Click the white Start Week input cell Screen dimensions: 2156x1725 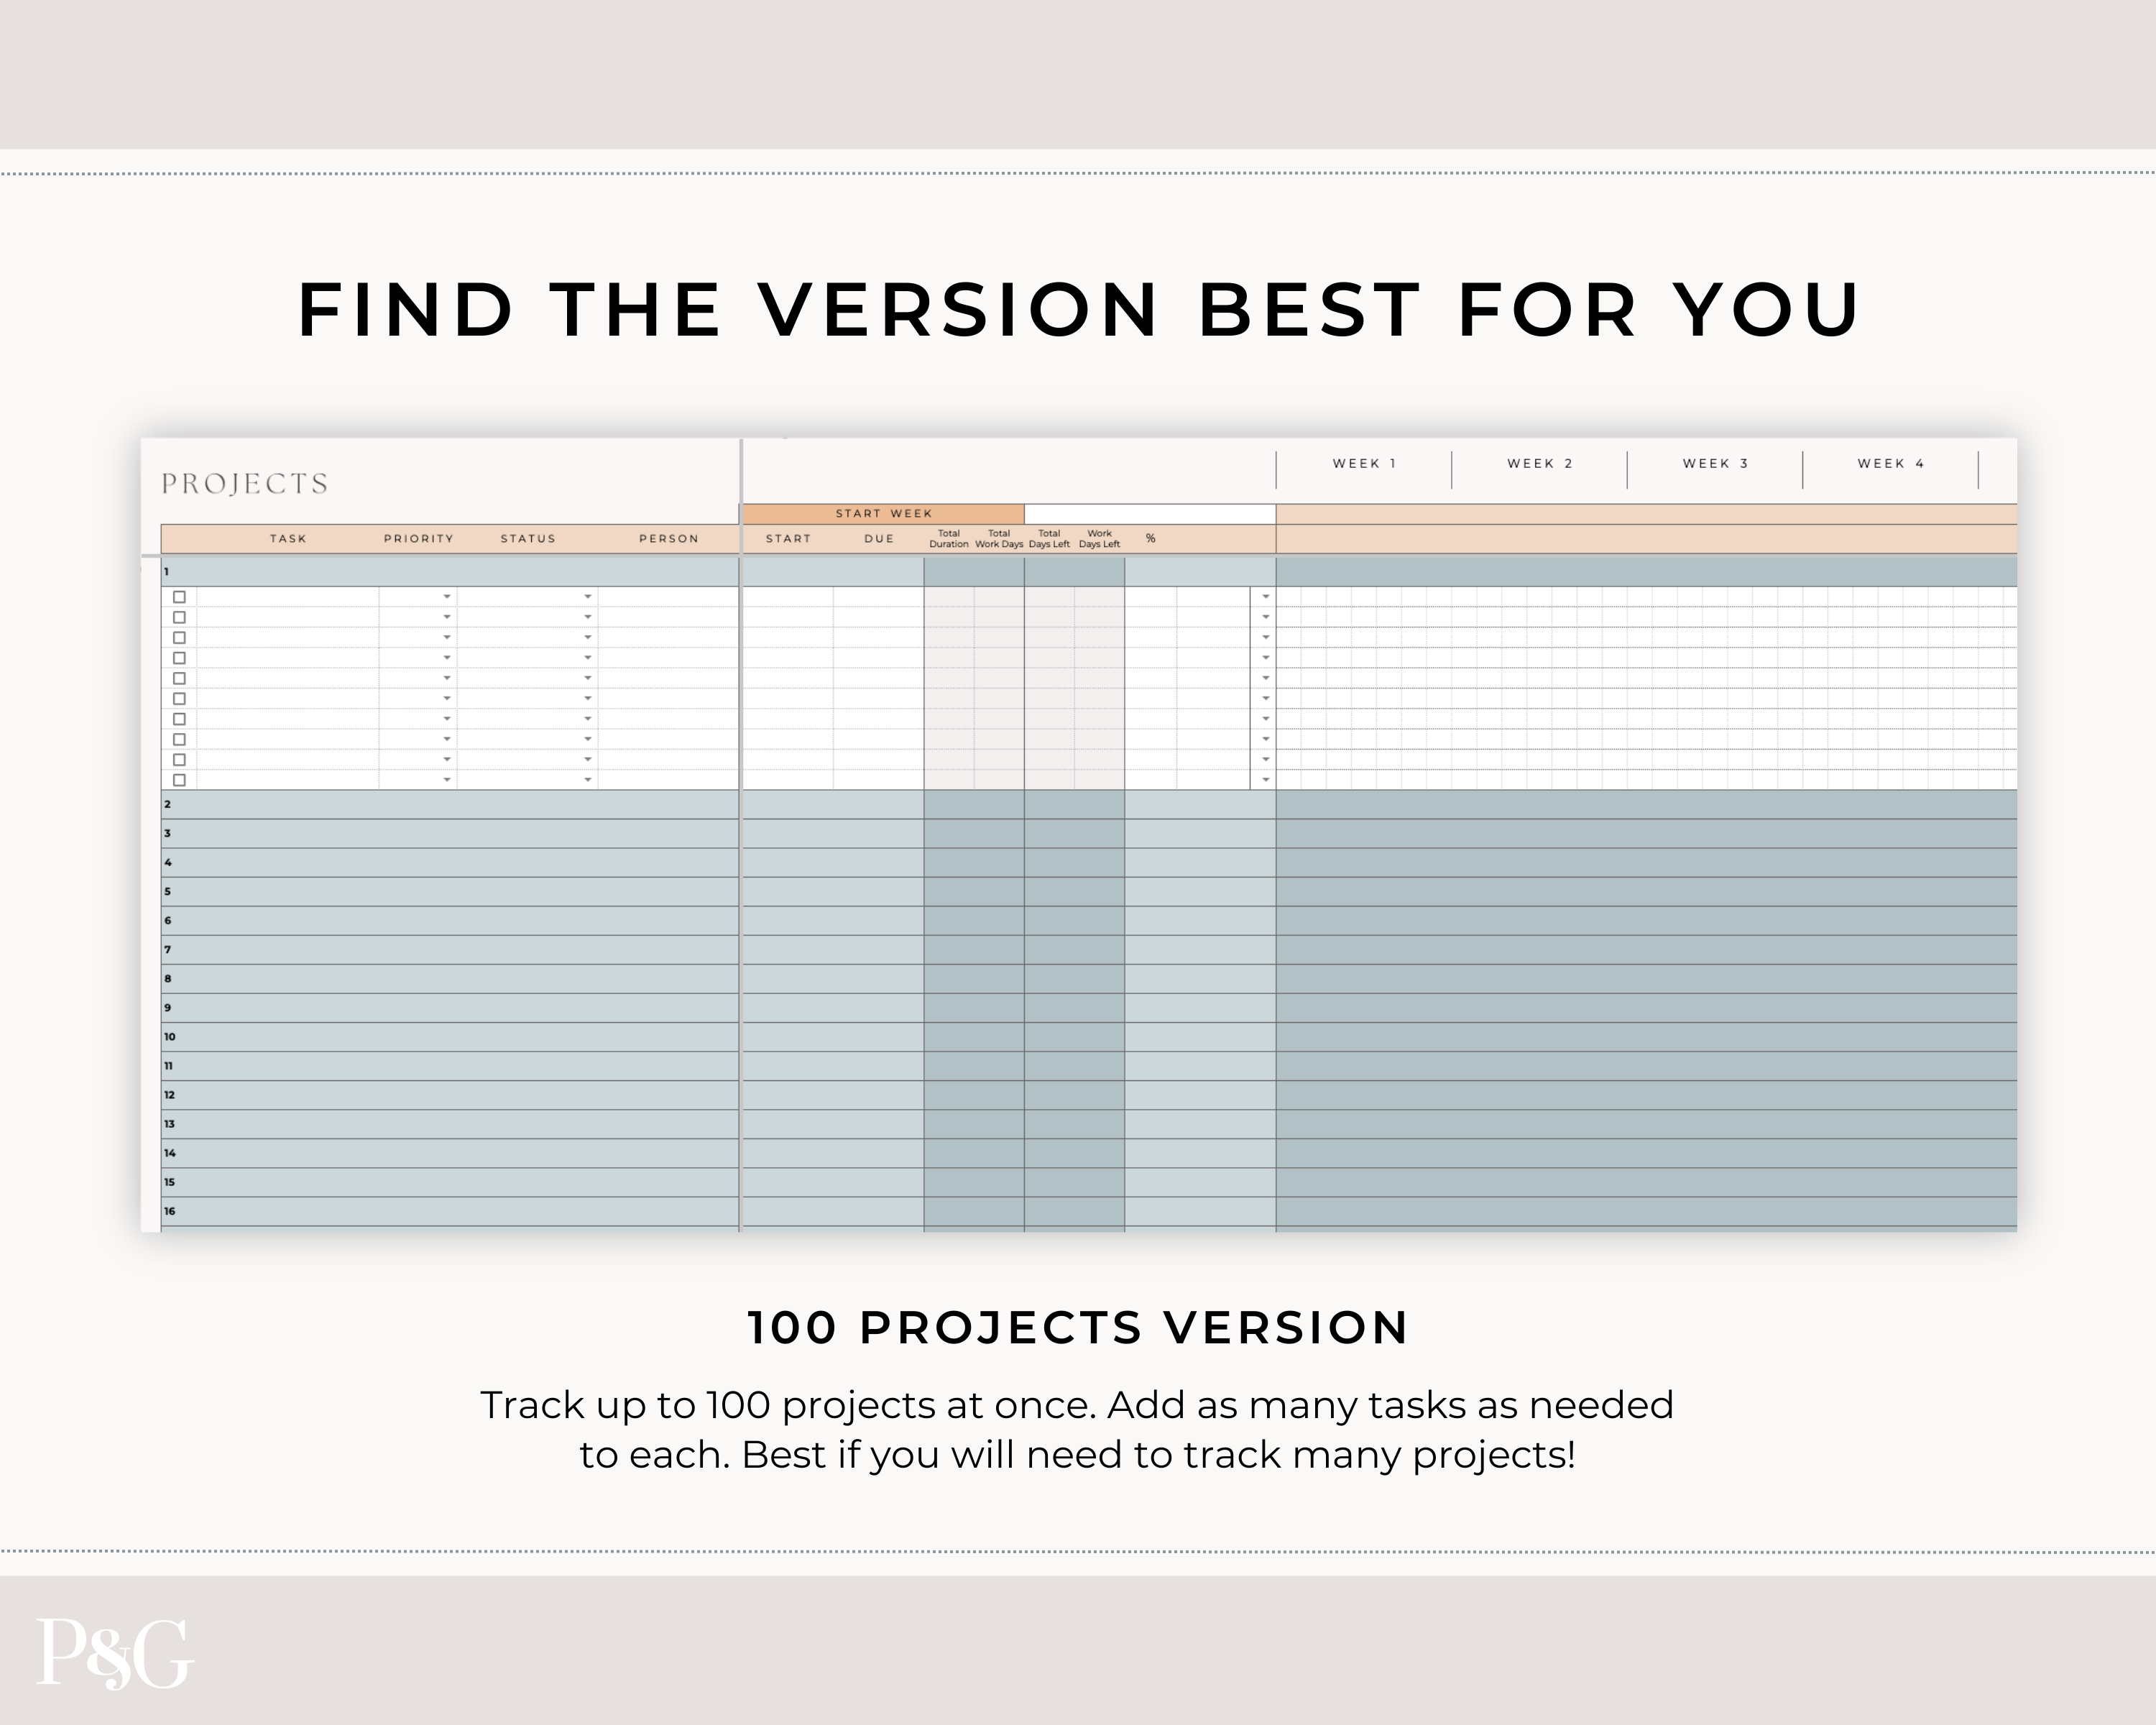tap(1149, 514)
